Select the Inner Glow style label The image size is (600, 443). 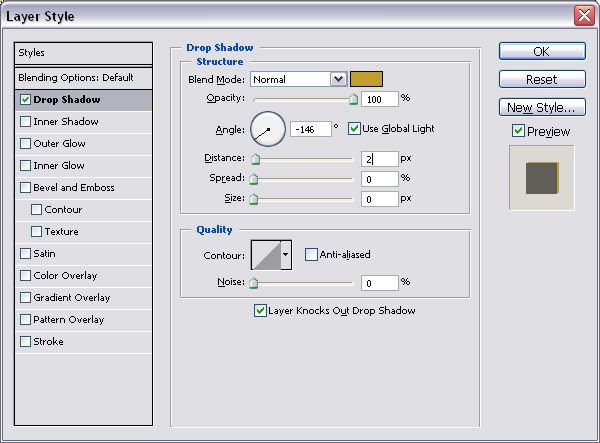click(x=59, y=166)
